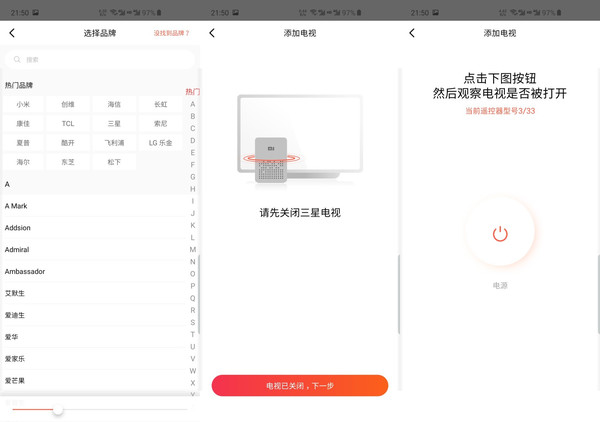
Task: Jump to letter H in the index
Action: 192,189
